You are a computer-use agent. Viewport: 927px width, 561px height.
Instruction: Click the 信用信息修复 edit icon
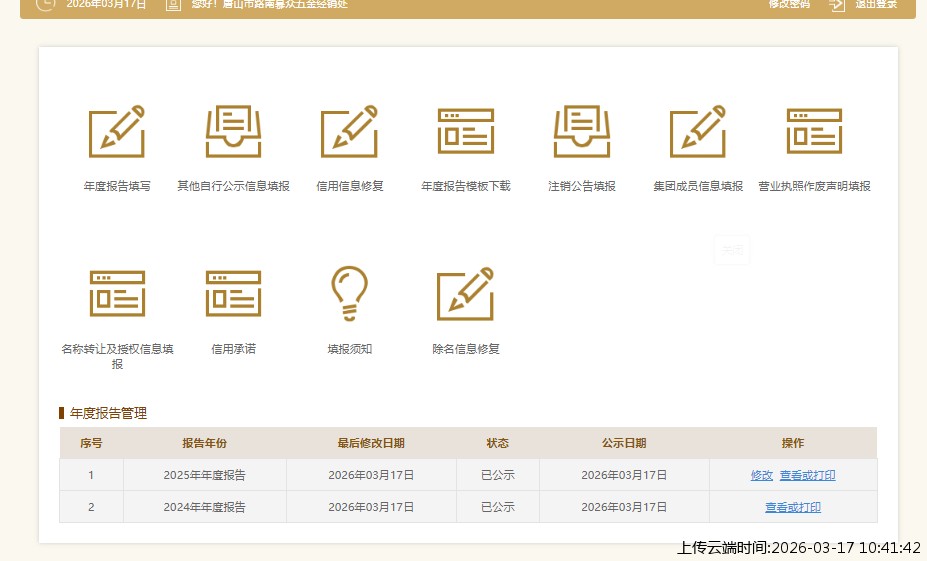(x=349, y=131)
